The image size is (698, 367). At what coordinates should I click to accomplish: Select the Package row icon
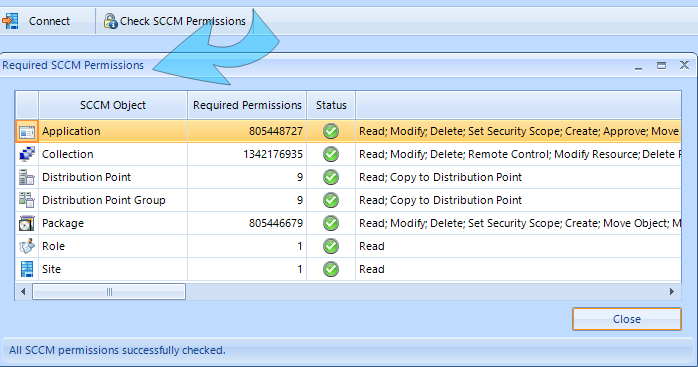coord(27,223)
